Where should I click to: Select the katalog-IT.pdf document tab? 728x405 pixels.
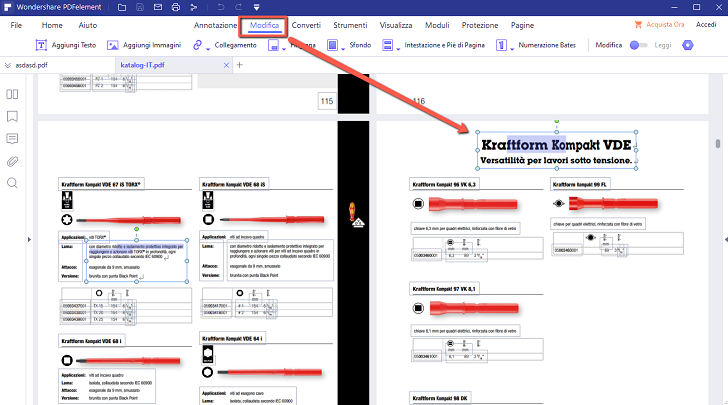(142, 65)
